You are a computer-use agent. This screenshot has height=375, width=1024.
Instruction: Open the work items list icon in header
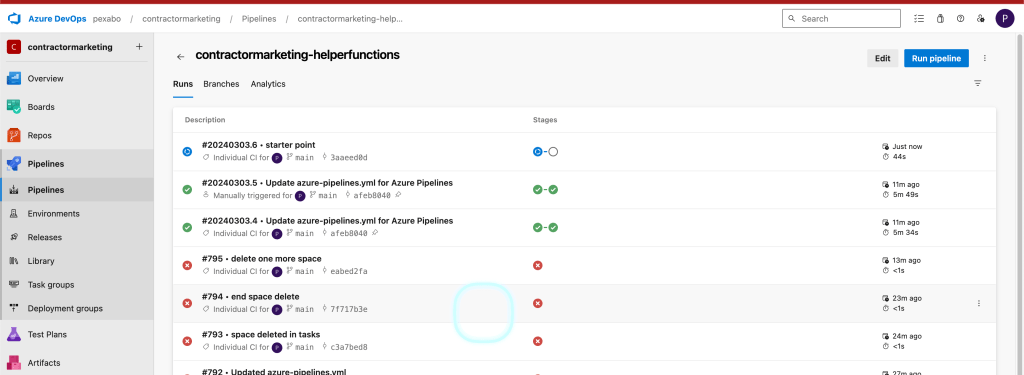(920, 19)
